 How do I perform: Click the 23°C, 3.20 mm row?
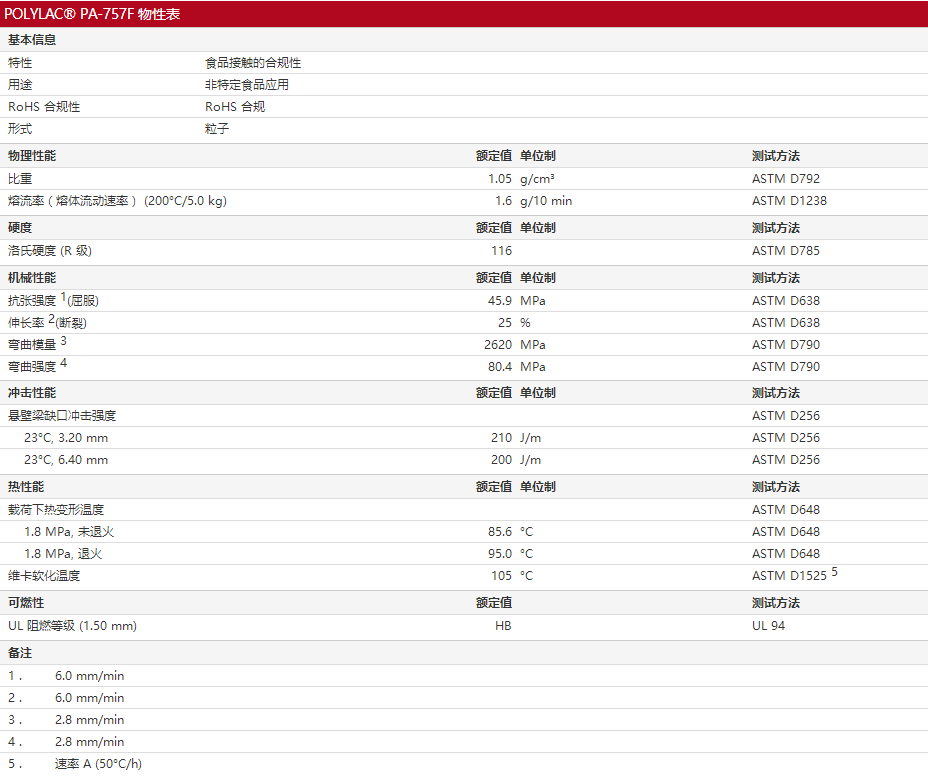point(66,438)
